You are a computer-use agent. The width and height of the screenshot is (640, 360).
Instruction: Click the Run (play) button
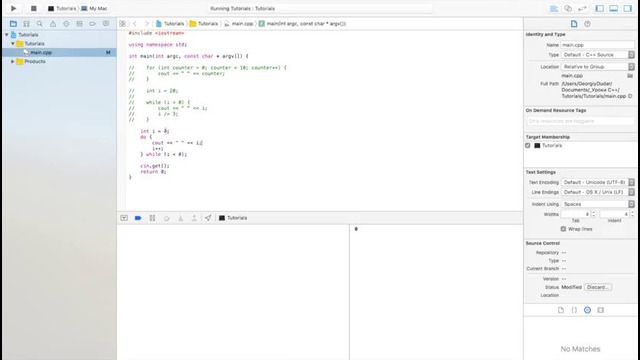(x=13, y=8)
